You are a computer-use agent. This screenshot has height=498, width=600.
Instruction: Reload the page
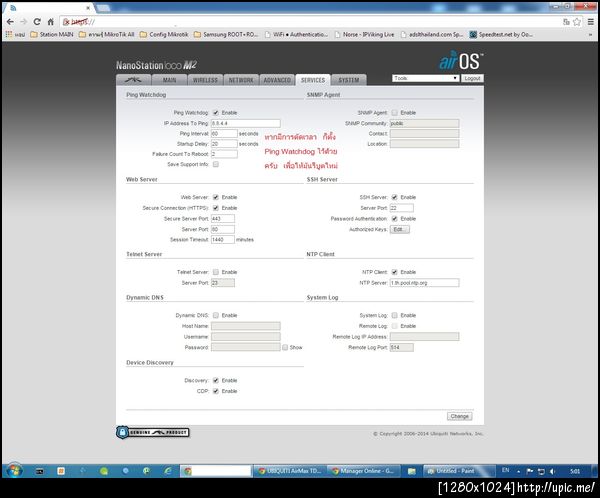tap(37, 22)
